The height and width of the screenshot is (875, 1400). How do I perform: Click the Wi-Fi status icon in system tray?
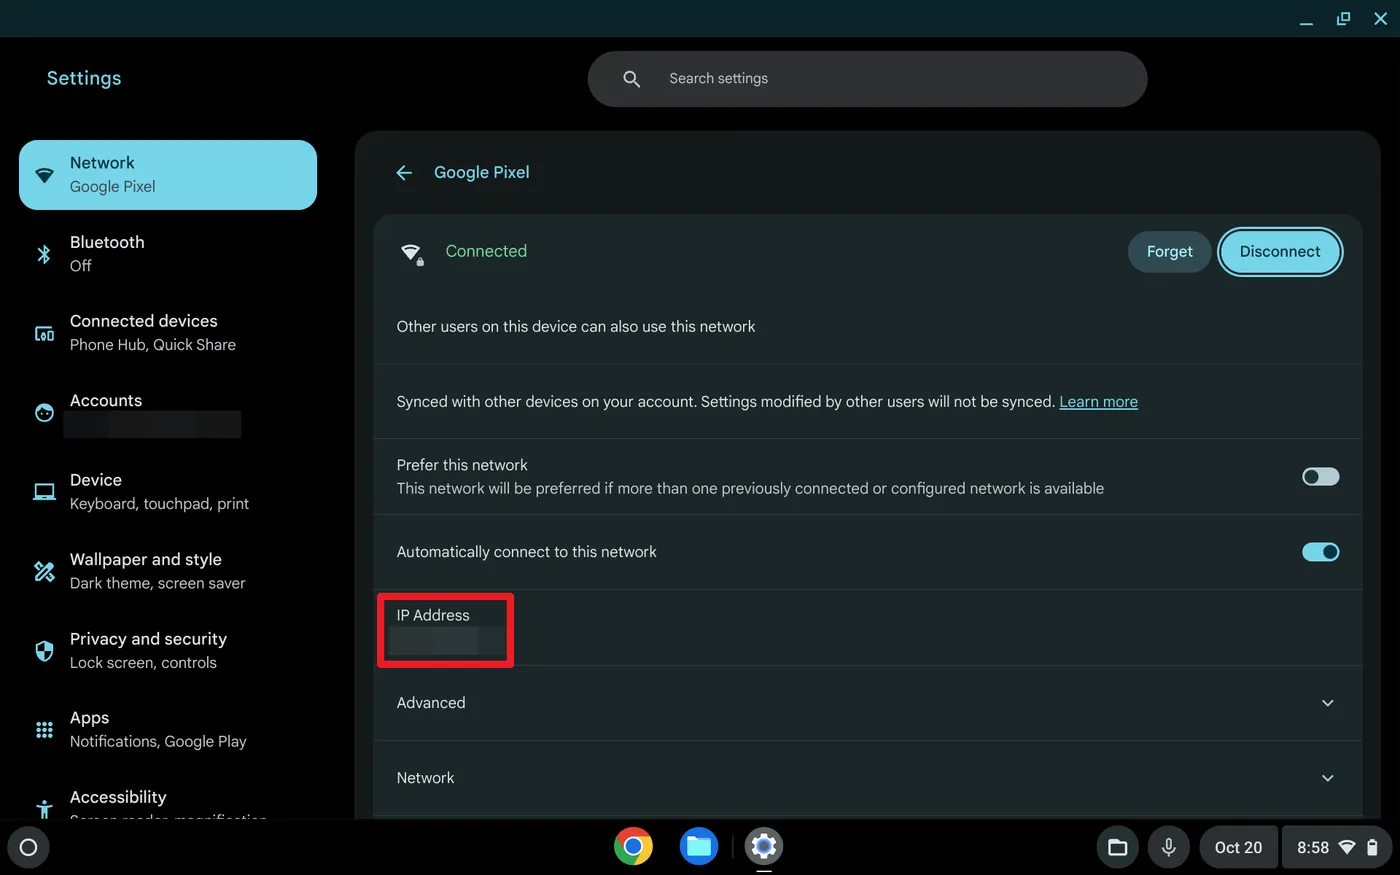pyautogui.click(x=1347, y=847)
